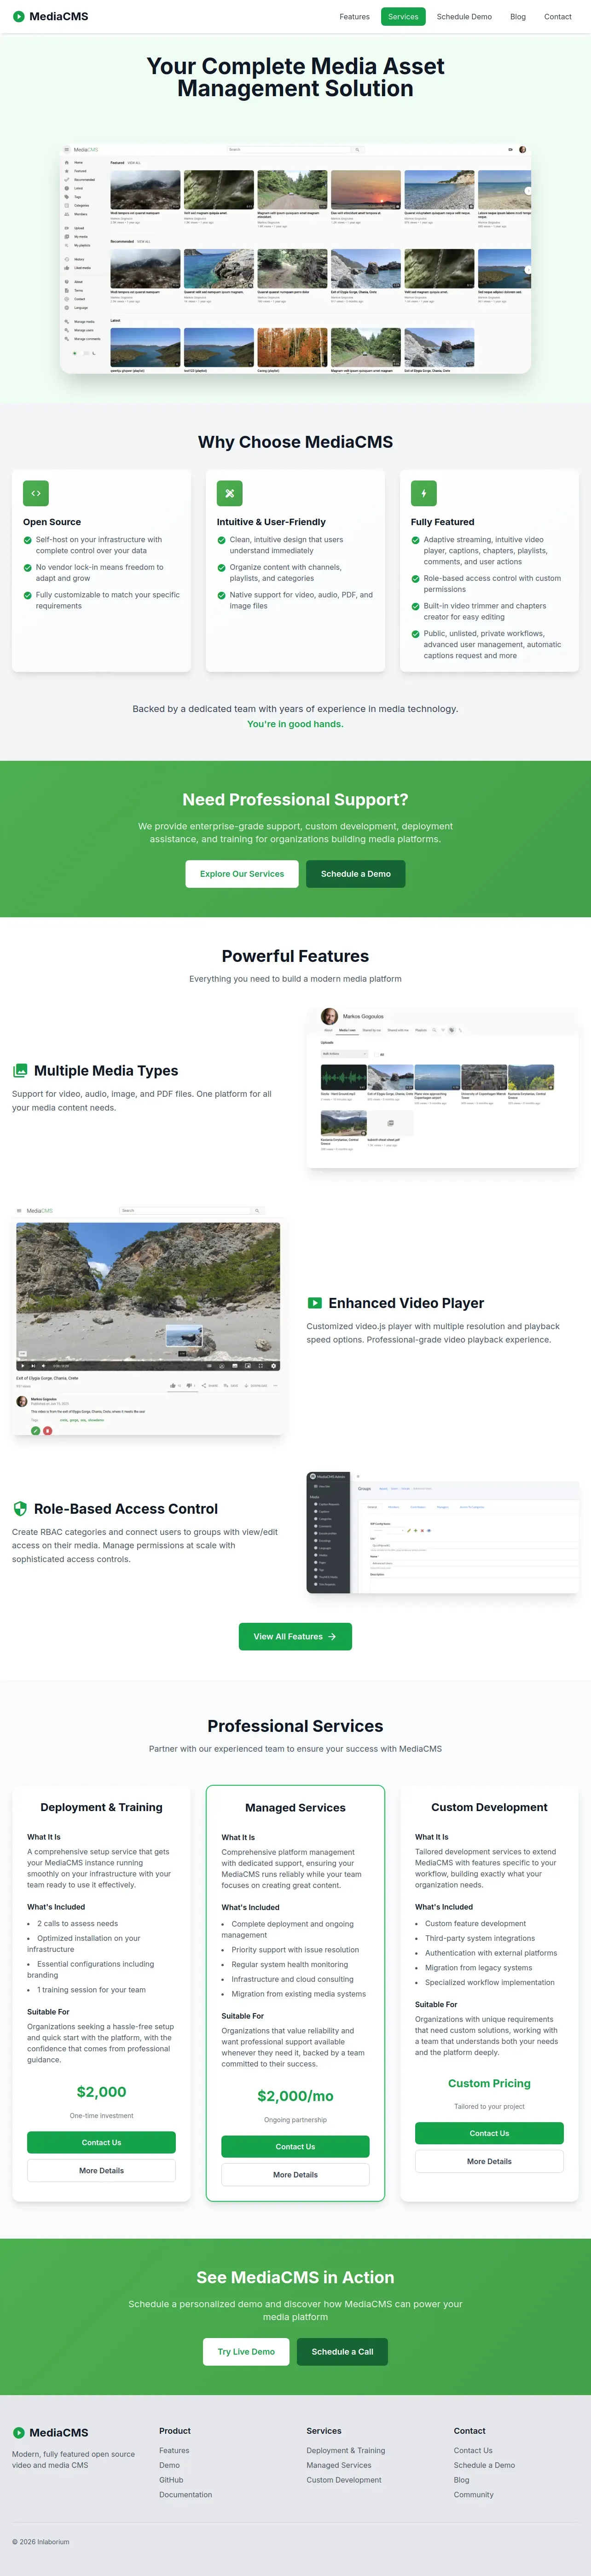Go to the Blog nav item
The image size is (591, 2576).
[518, 17]
